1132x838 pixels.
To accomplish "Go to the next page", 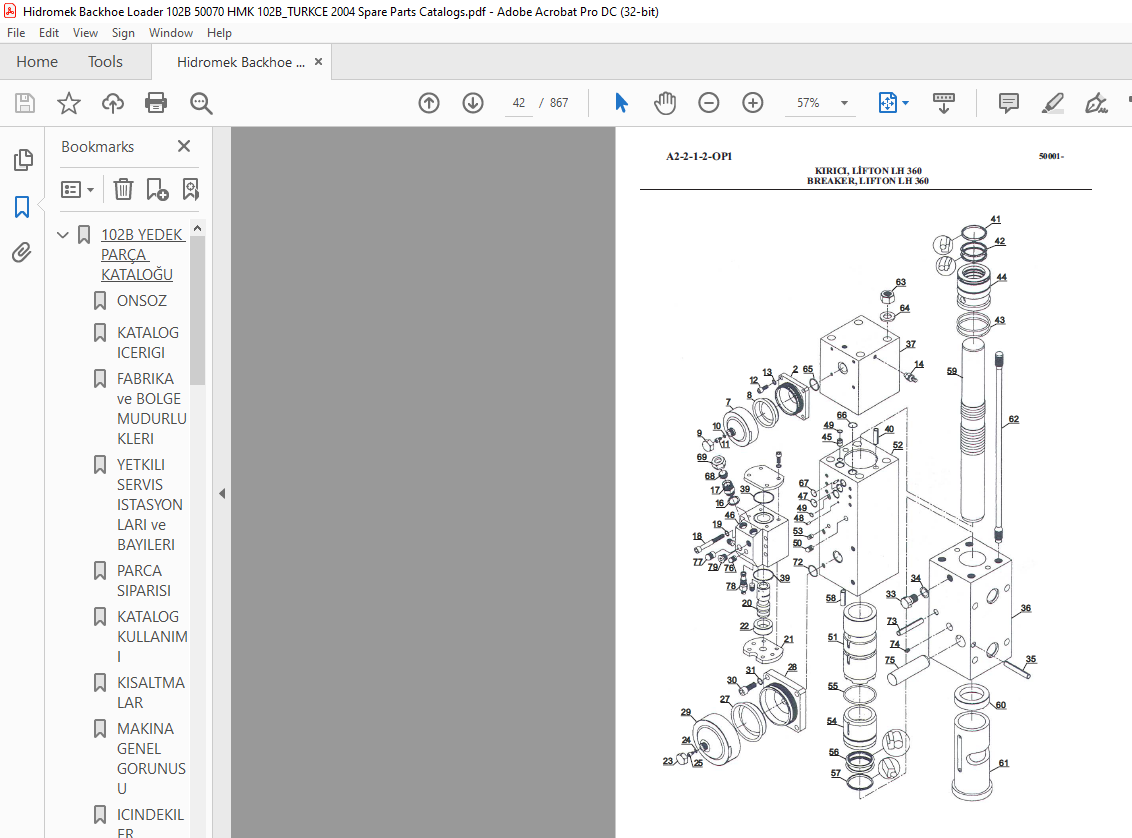I will pyautogui.click(x=473, y=103).
